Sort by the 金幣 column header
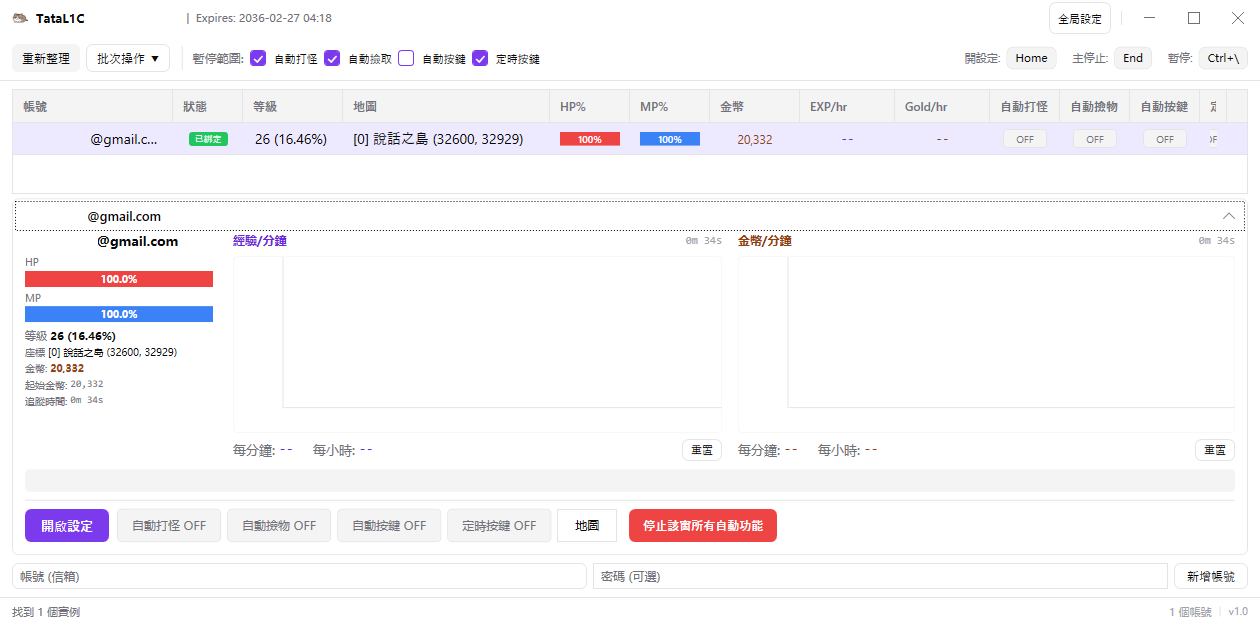1260x625 pixels. (x=734, y=106)
